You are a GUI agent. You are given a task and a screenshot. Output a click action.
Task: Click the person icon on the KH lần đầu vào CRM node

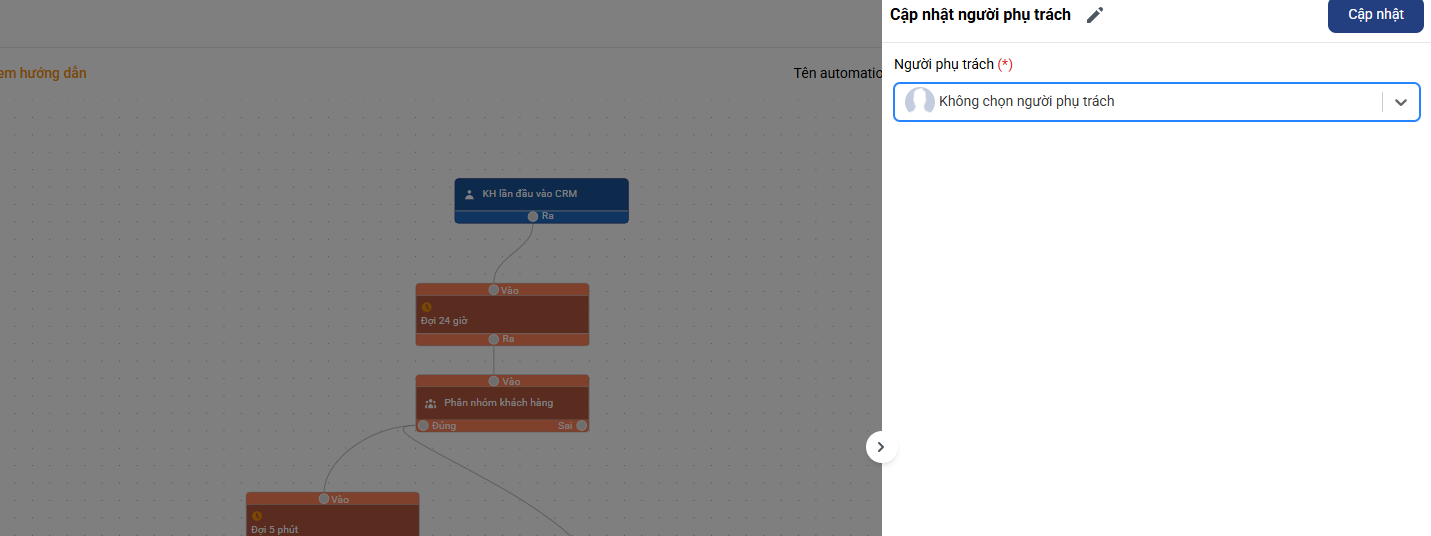point(469,194)
